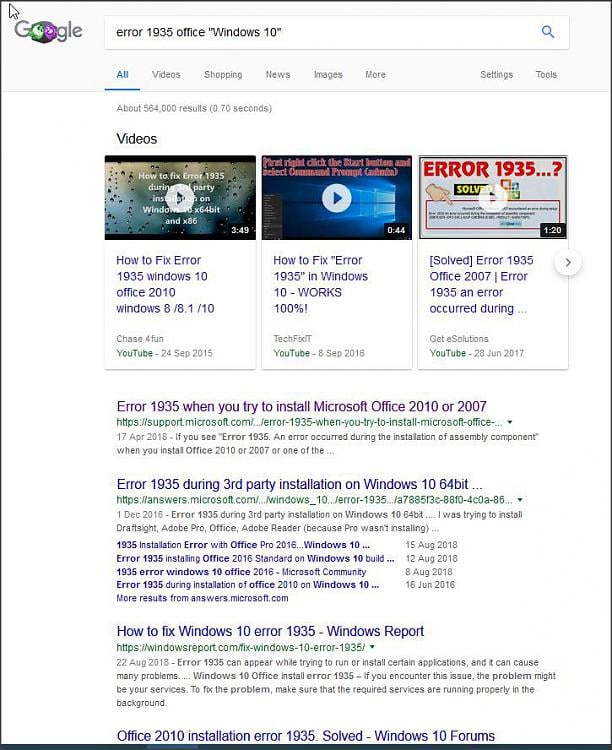Viewport: 612px width, 750px height.
Task: Click channel name 'Get eSolutions'
Action: click(459, 339)
